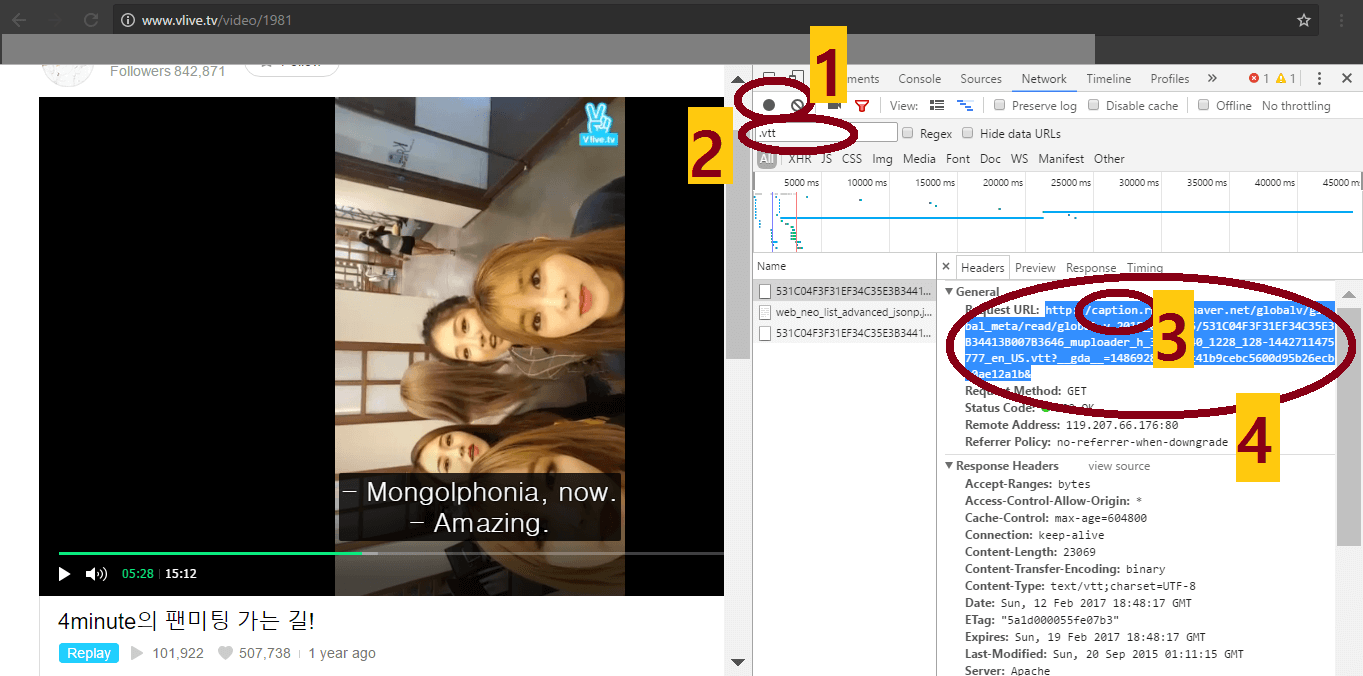This screenshot has width=1363, height=676.
Task: Click the view source link
Action: (x=1118, y=466)
